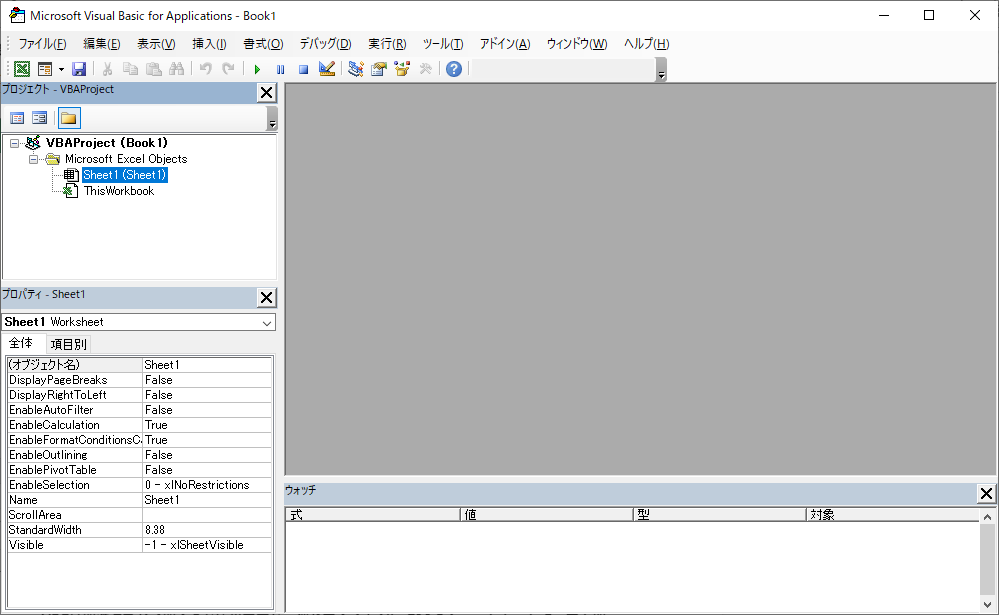
Task: Paste using the clipboard icon
Action: pyautogui.click(x=154, y=69)
